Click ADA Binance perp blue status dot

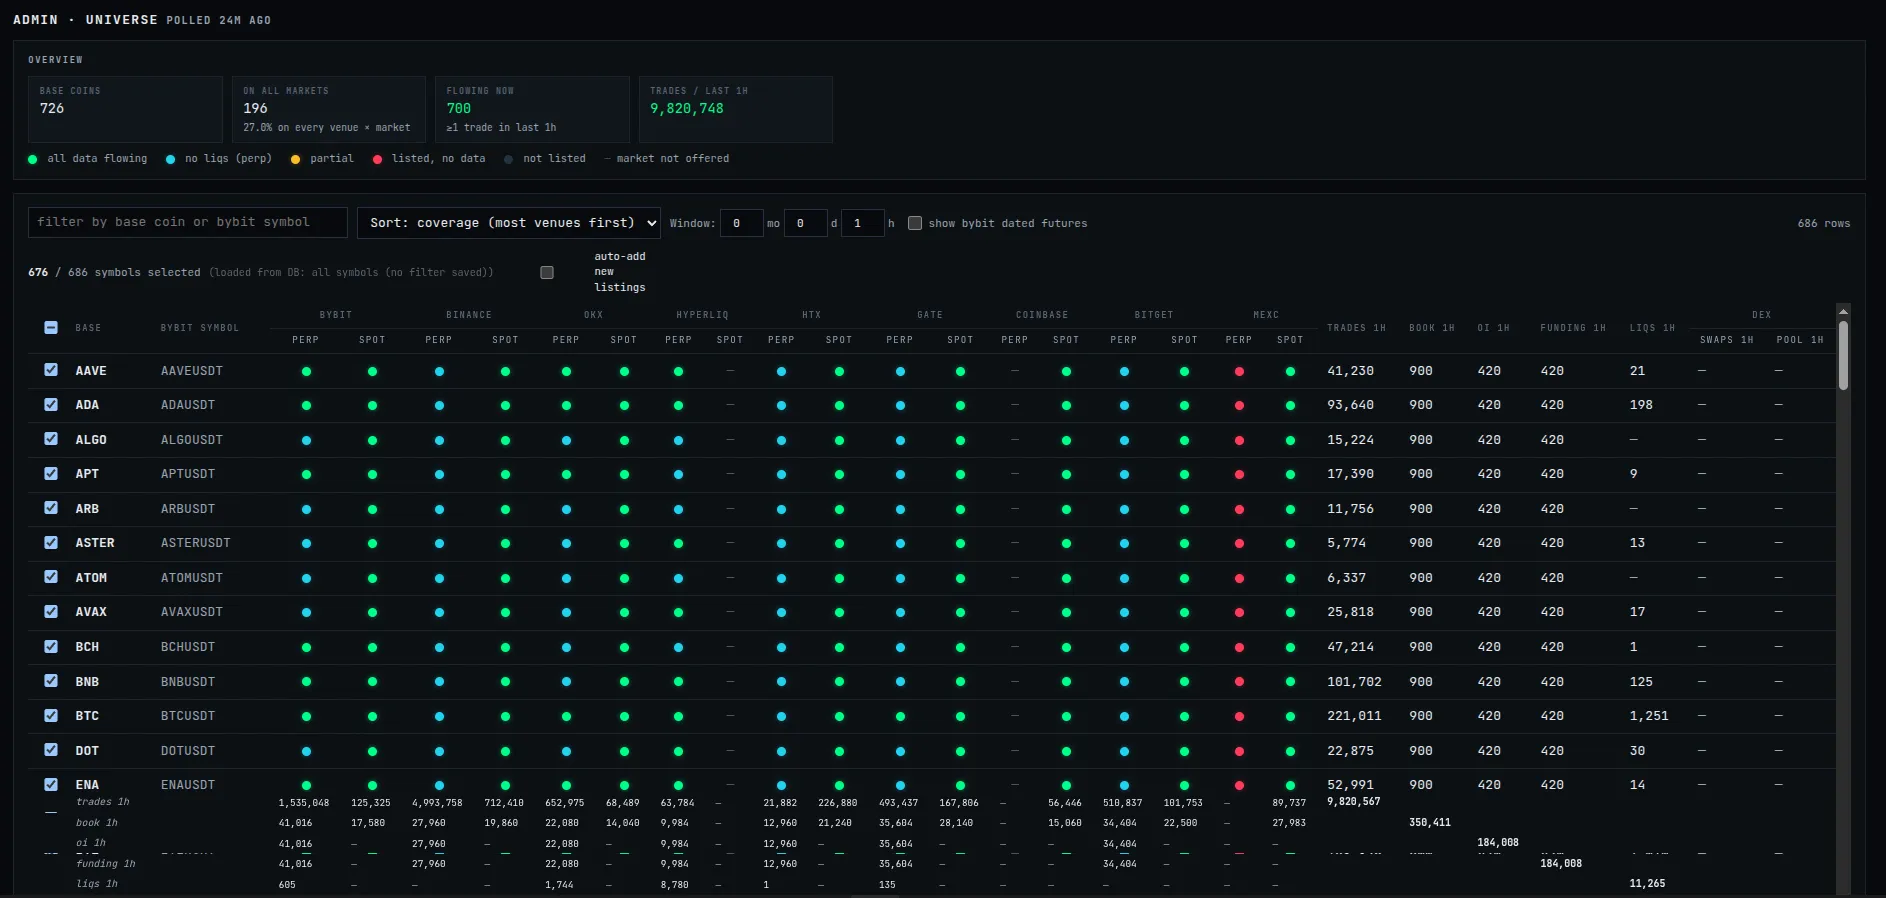click(x=439, y=406)
